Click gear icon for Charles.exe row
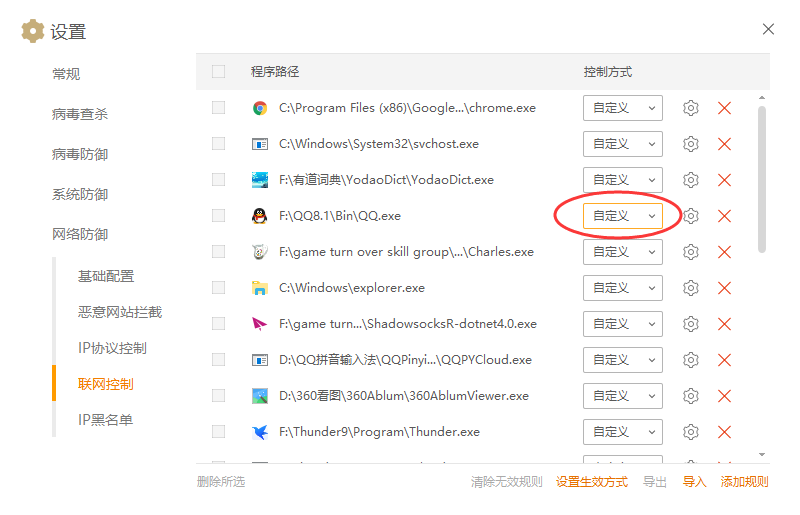 pos(690,252)
